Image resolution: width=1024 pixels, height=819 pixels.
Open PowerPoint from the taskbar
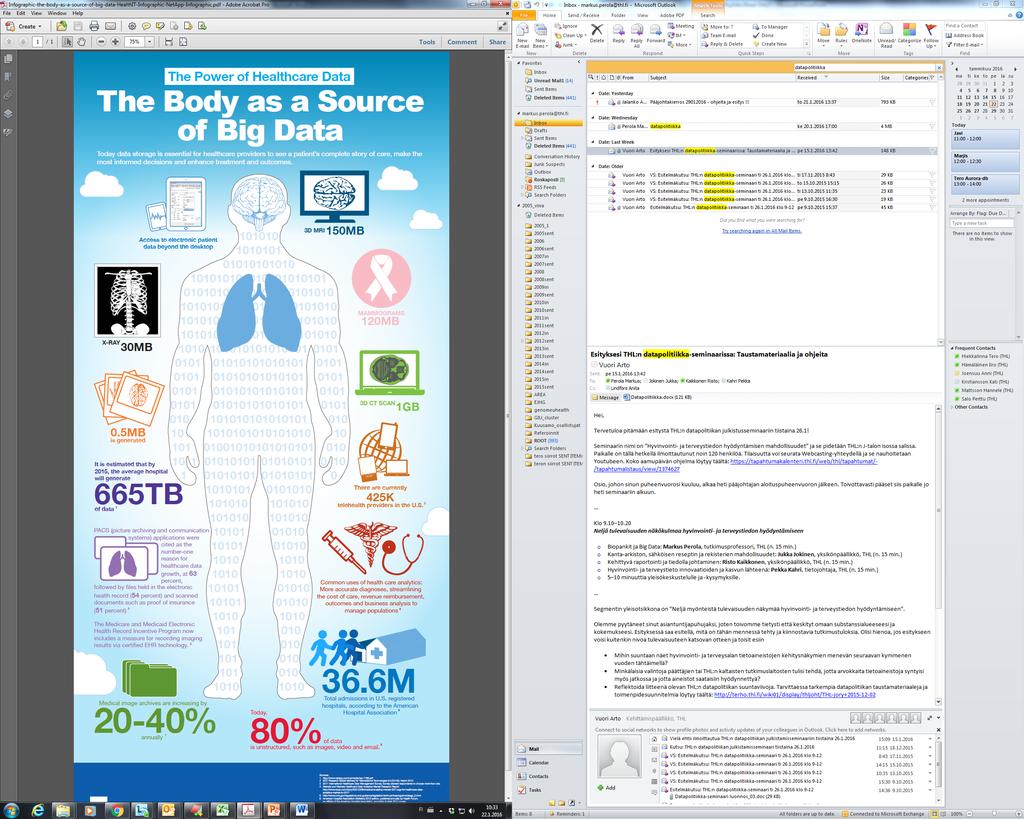tap(274, 811)
